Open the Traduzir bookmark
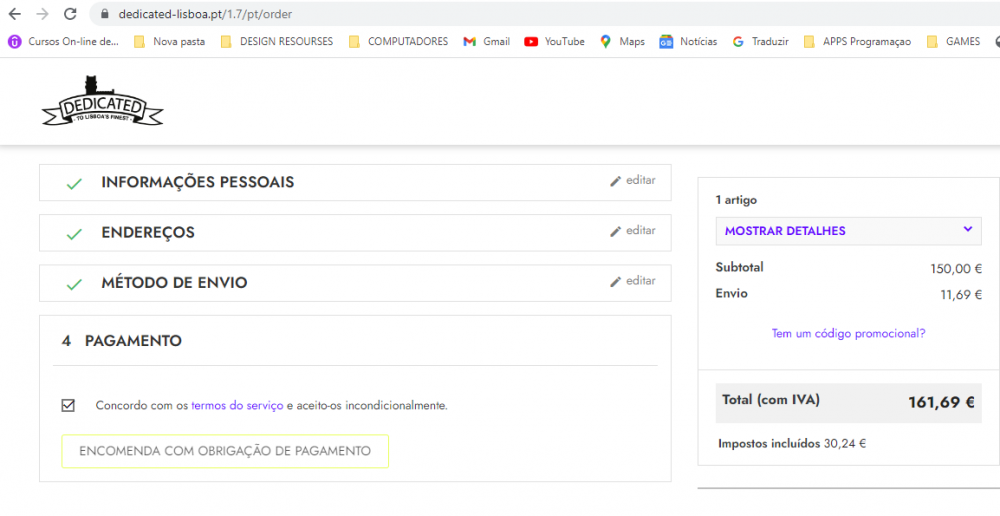This screenshot has width=1000, height=516. tap(760, 41)
